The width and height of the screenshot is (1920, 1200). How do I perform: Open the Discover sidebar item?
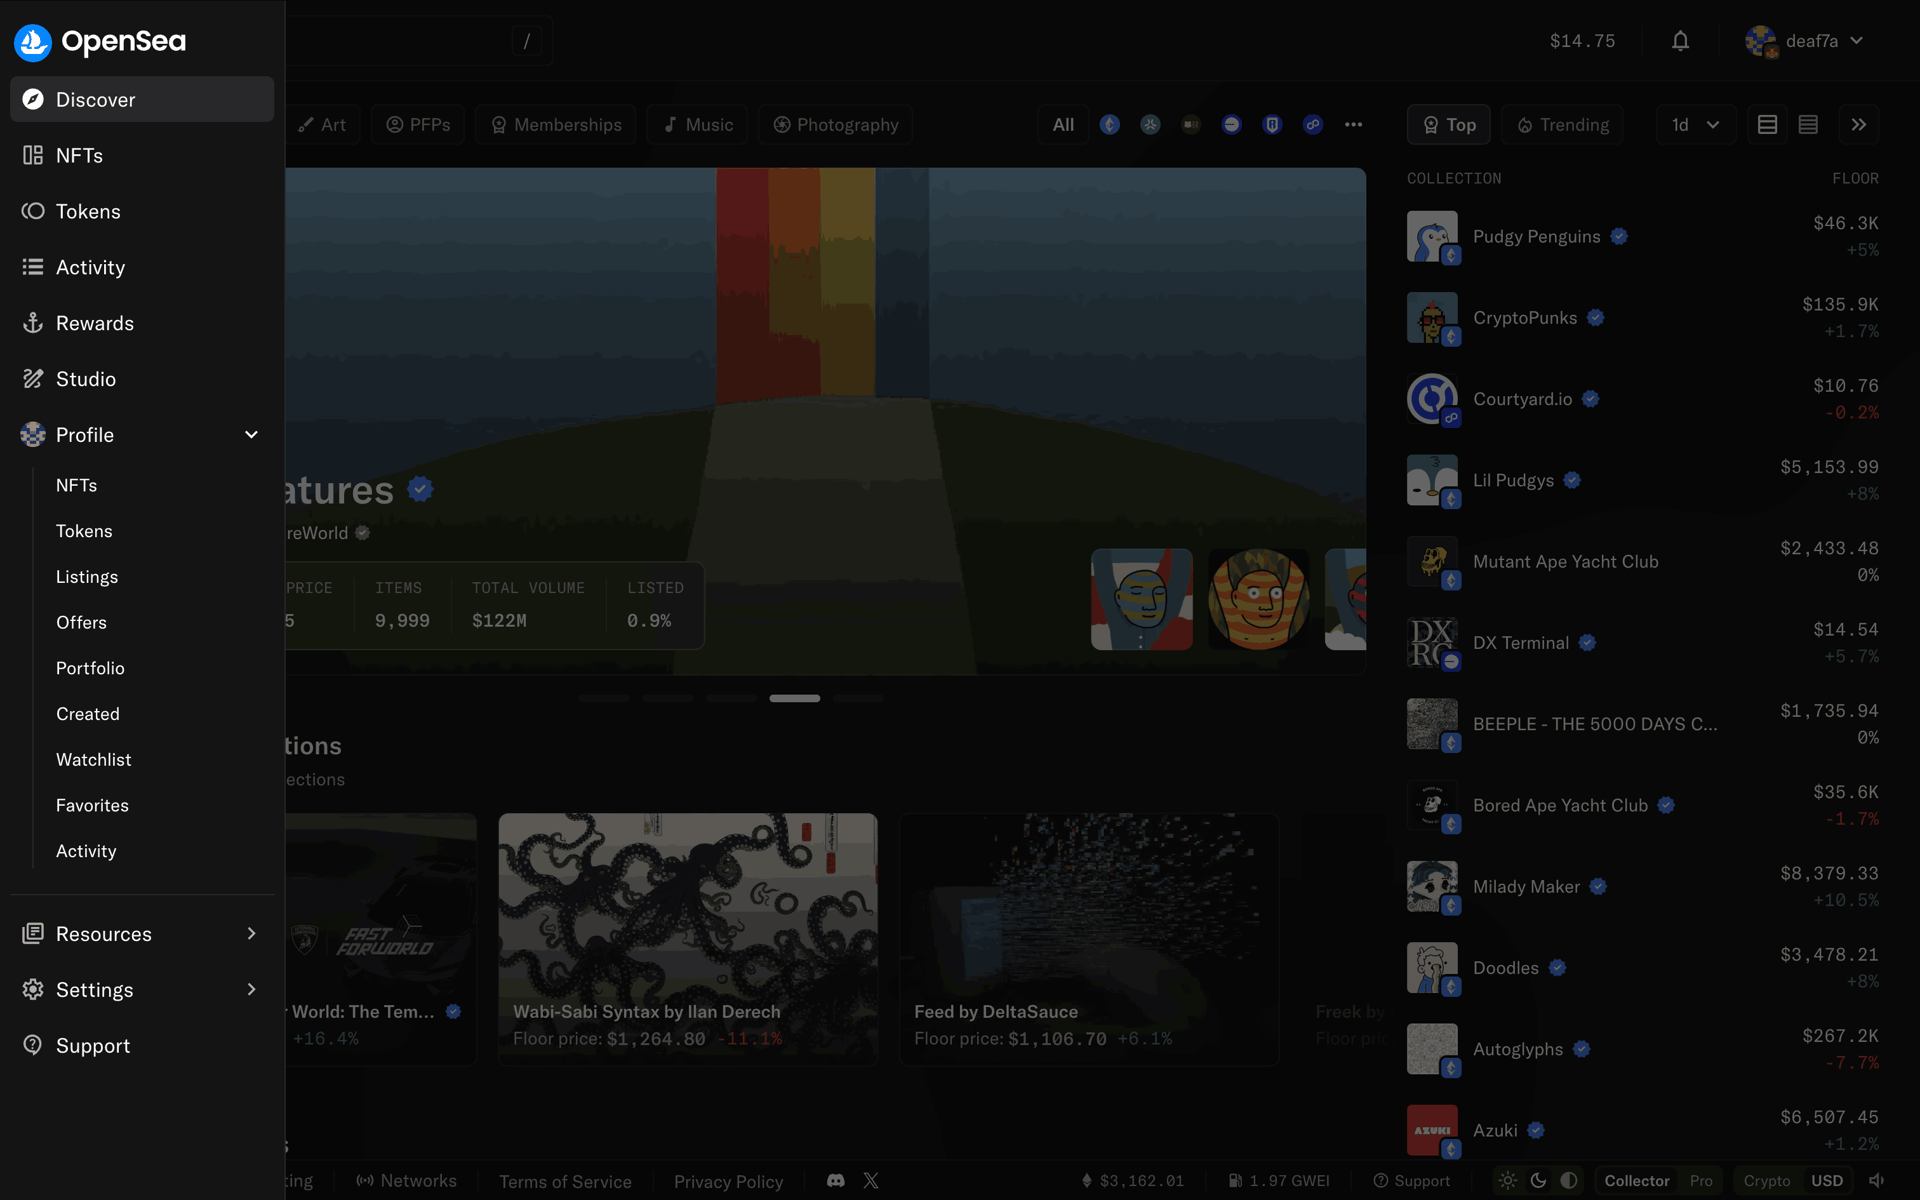point(142,99)
